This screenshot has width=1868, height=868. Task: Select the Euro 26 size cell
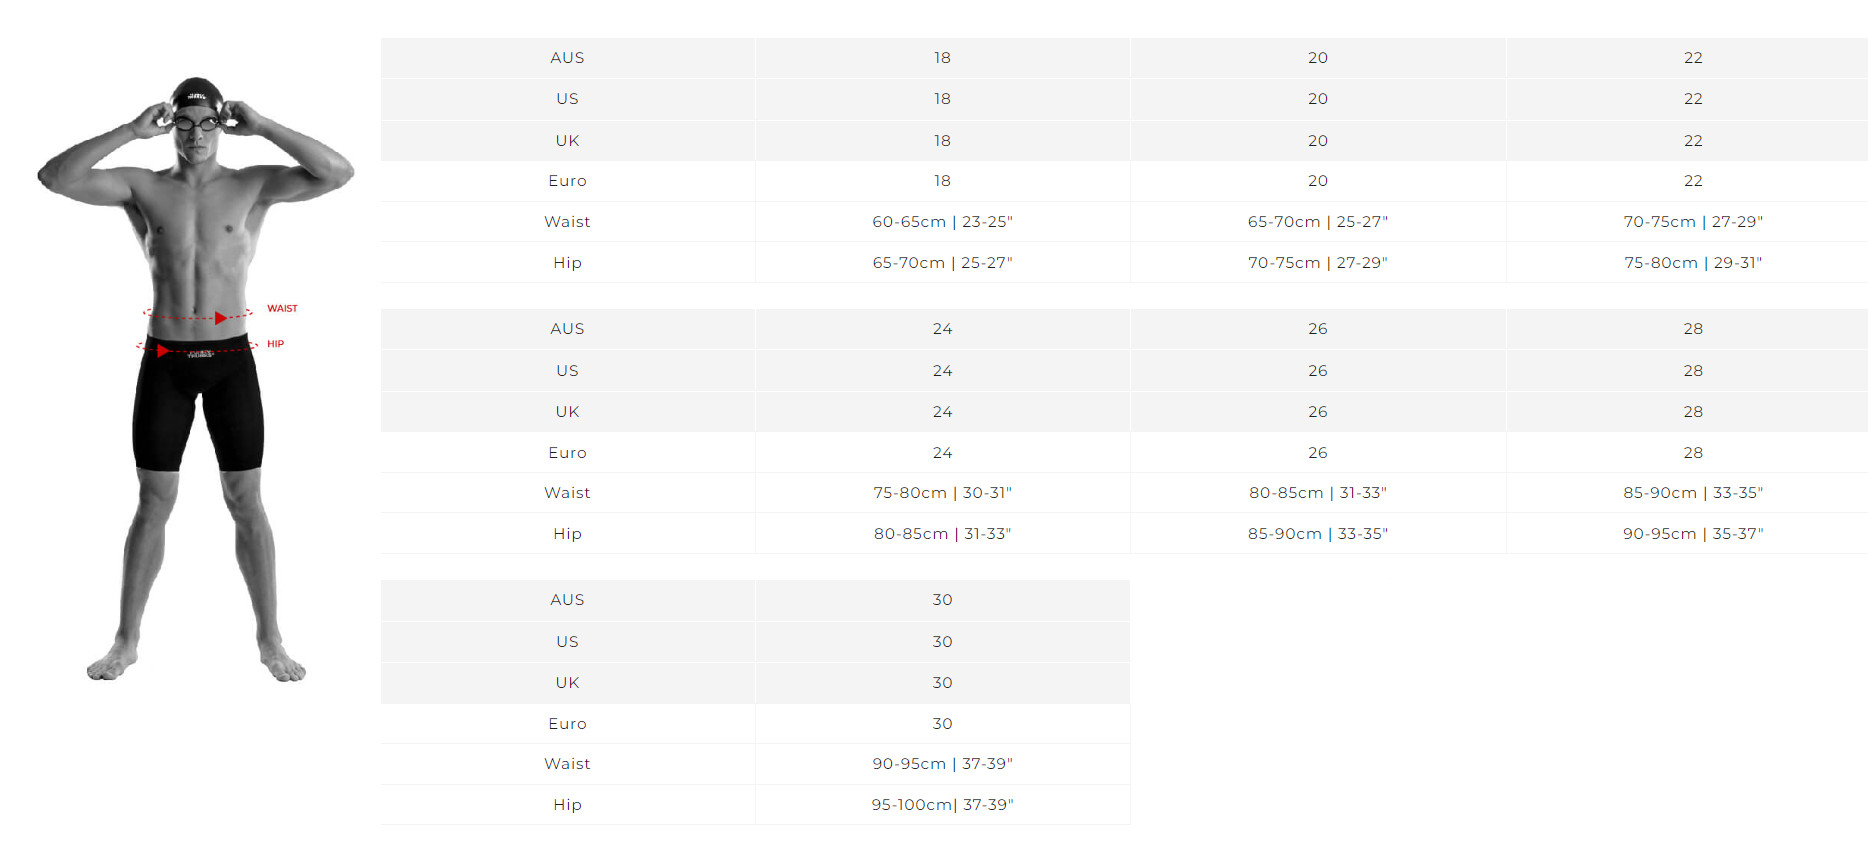coord(1318,452)
